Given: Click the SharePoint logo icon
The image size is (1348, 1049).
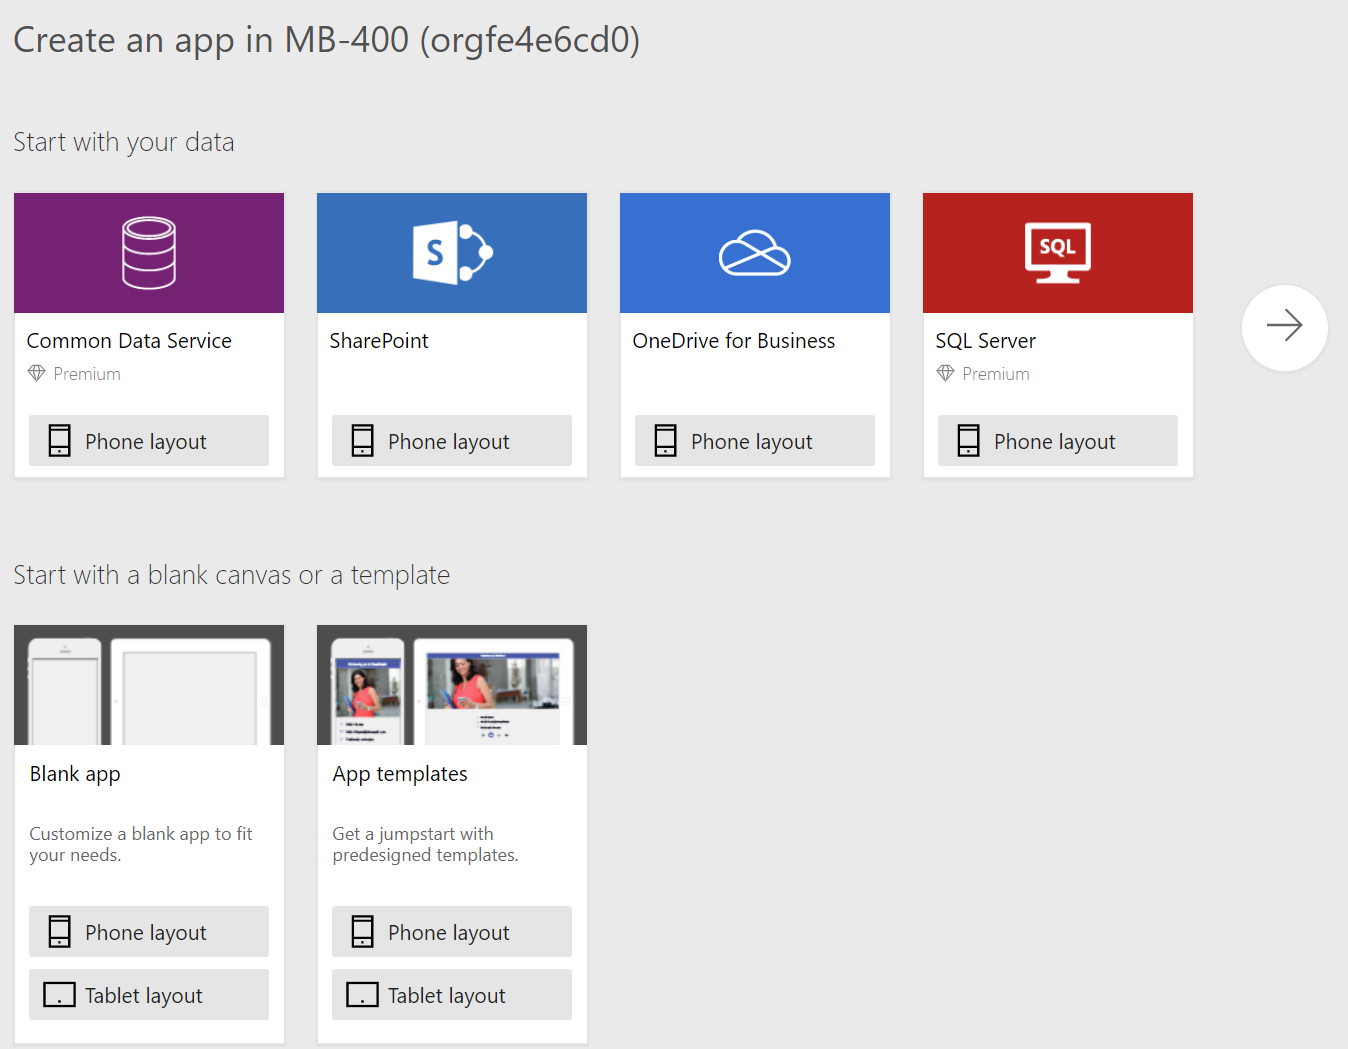Looking at the screenshot, I should [x=452, y=253].
